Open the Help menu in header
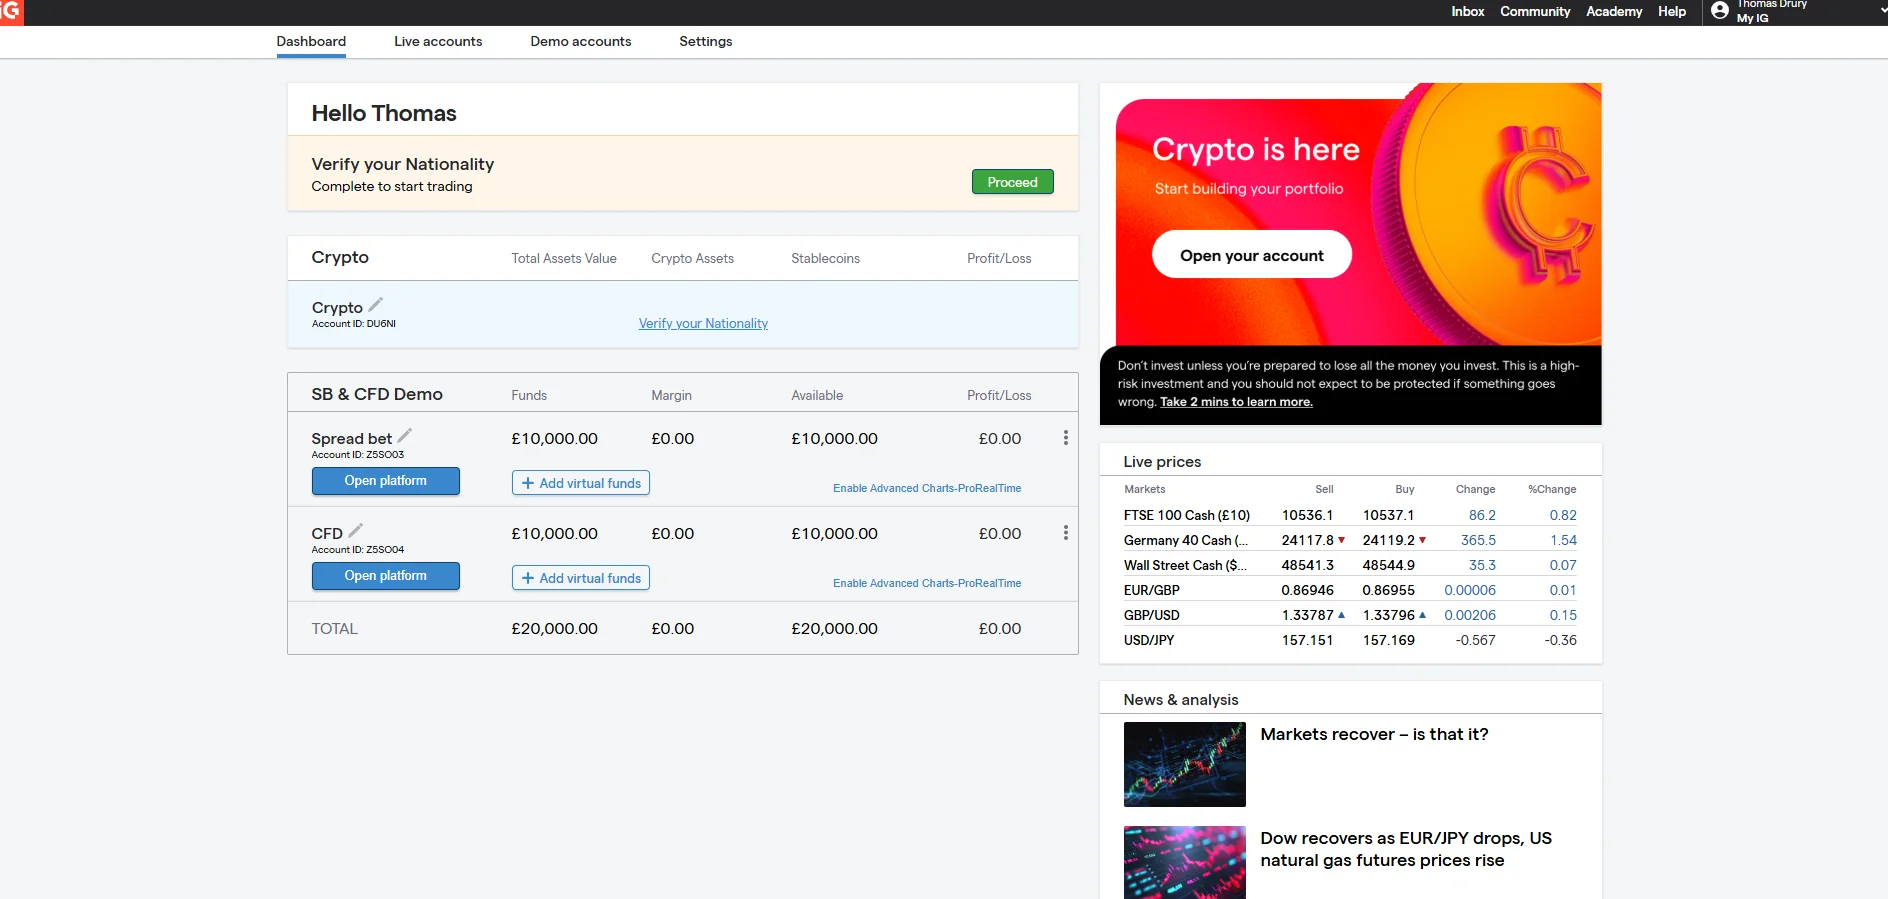 1672,12
